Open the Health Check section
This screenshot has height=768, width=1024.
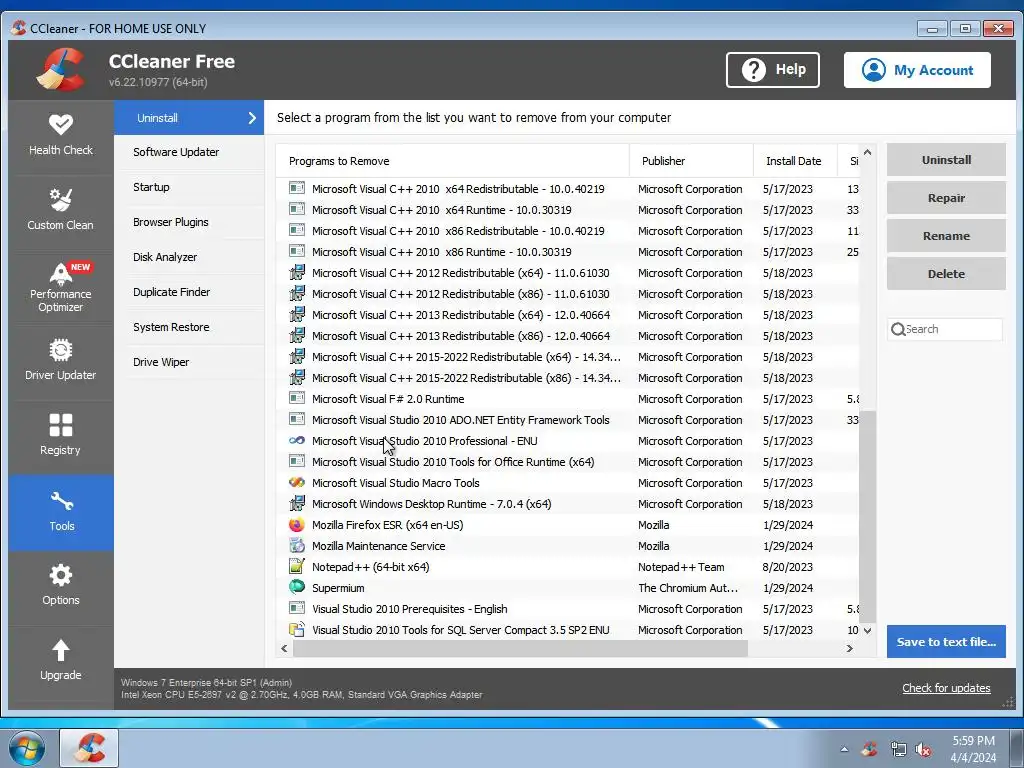point(61,137)
